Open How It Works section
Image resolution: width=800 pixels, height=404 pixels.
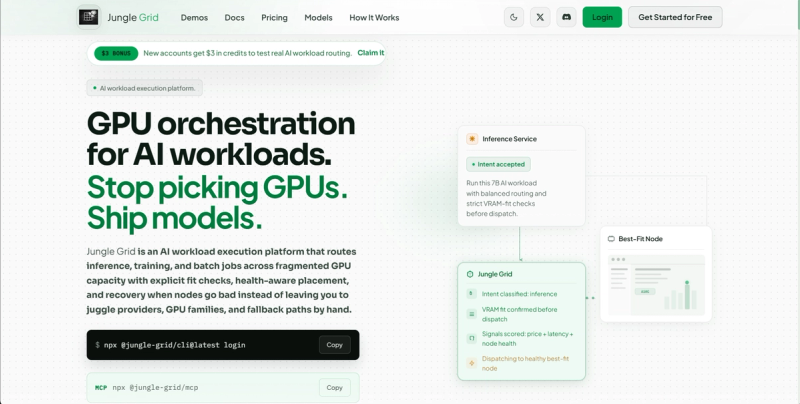pos(374,17)
